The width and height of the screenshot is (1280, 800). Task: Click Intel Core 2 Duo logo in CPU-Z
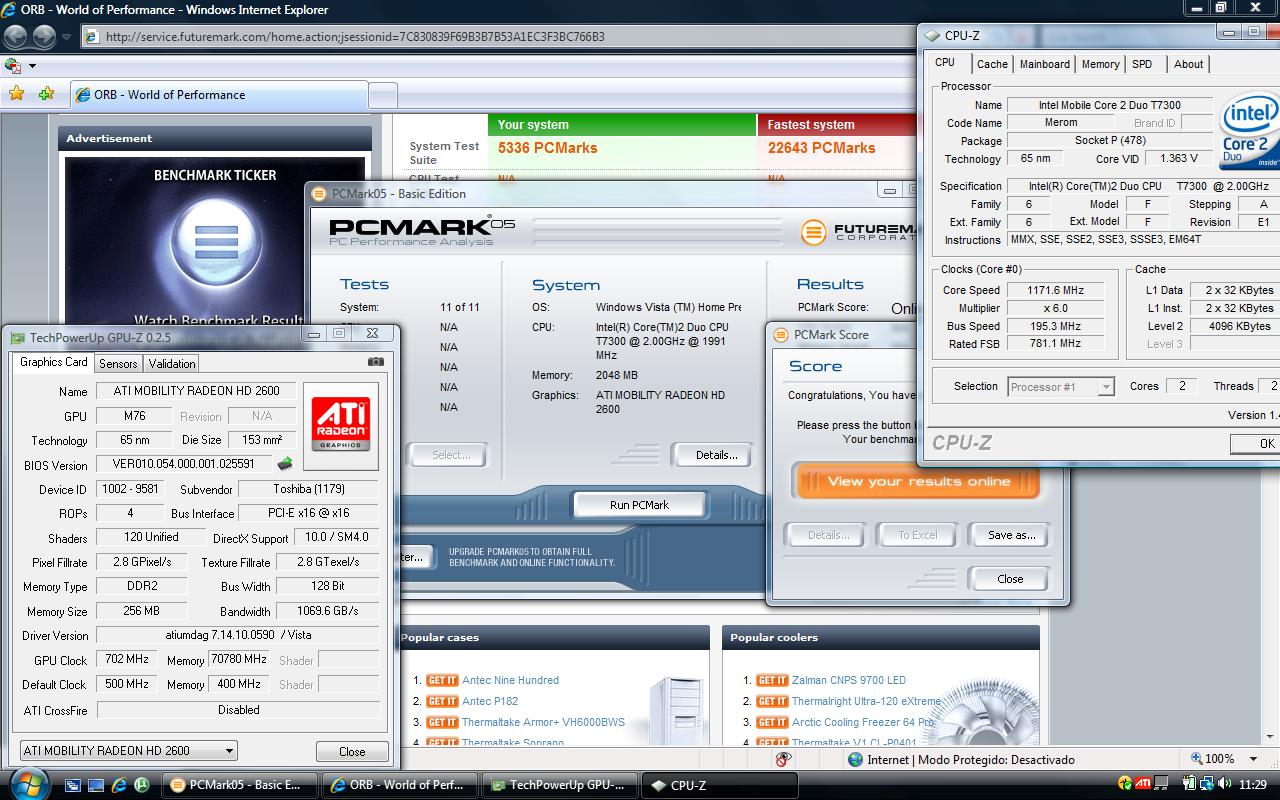coord(1250,132)
